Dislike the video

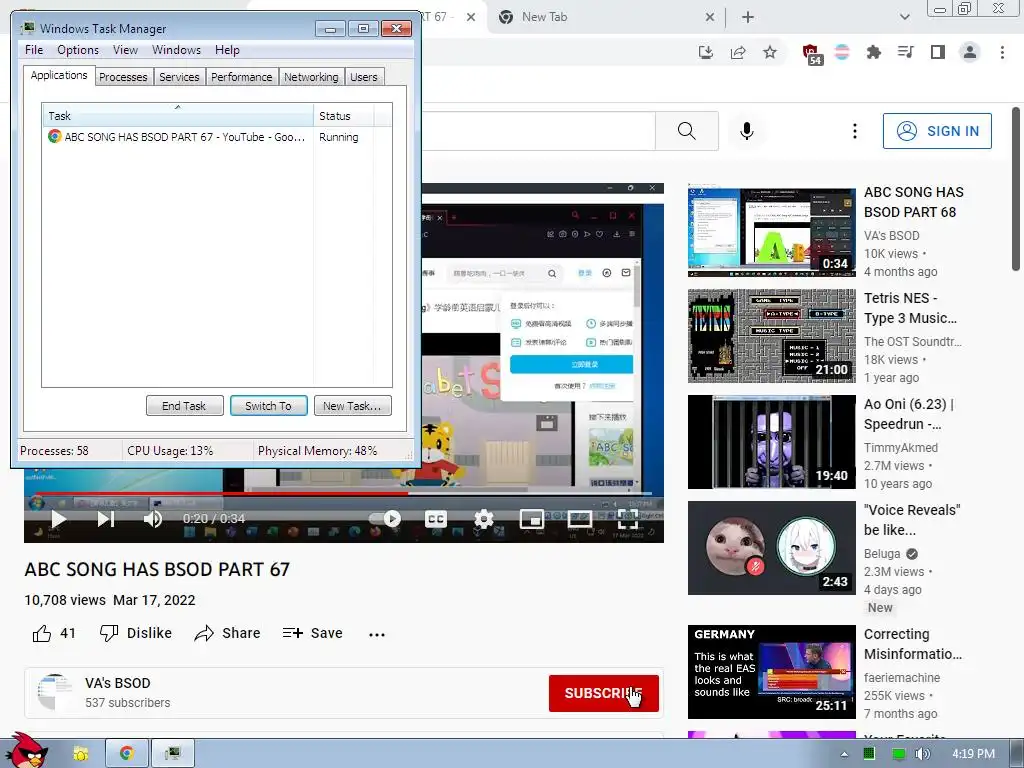(x=136, y=633)
